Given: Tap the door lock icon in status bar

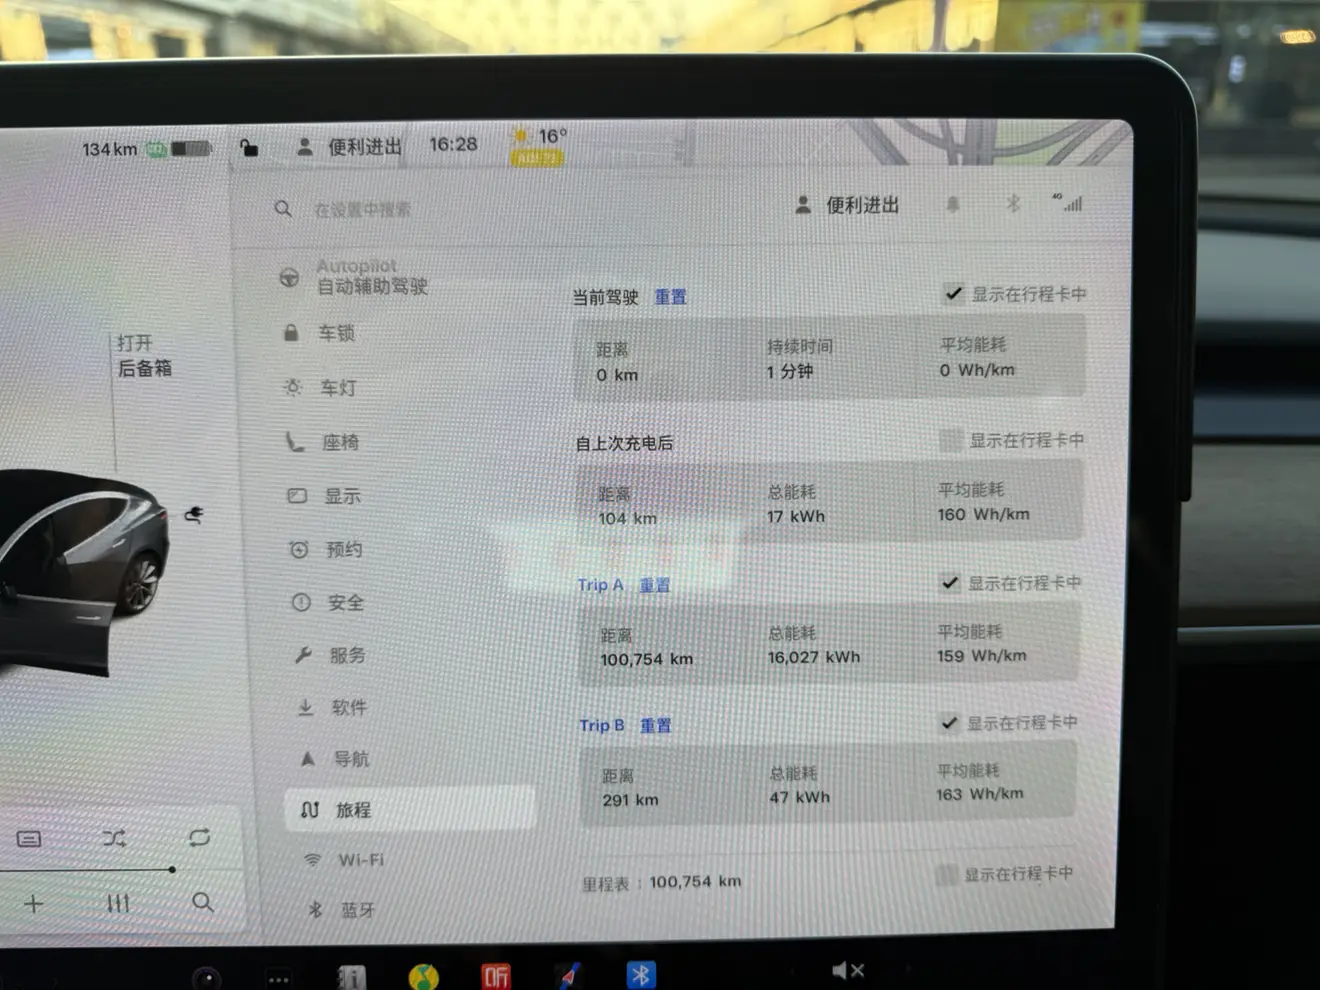Looking at the screenshot, I should pyautogui.click(x=249, y=148).
